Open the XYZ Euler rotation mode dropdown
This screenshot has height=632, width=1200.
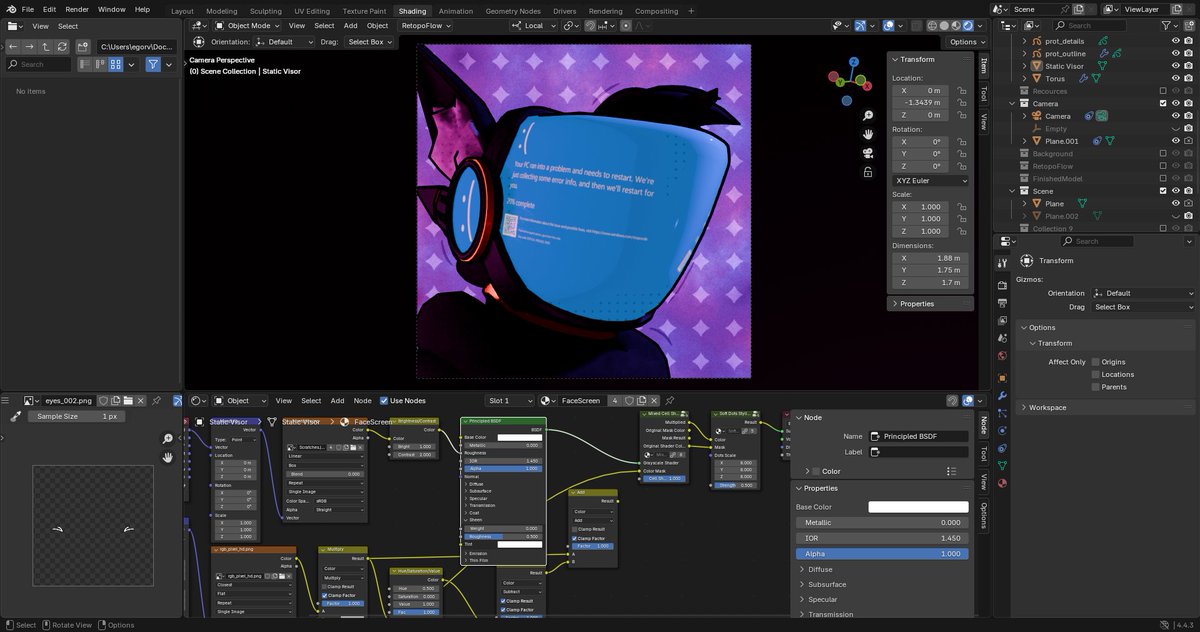pyautogui.click(x=930, y=181)
